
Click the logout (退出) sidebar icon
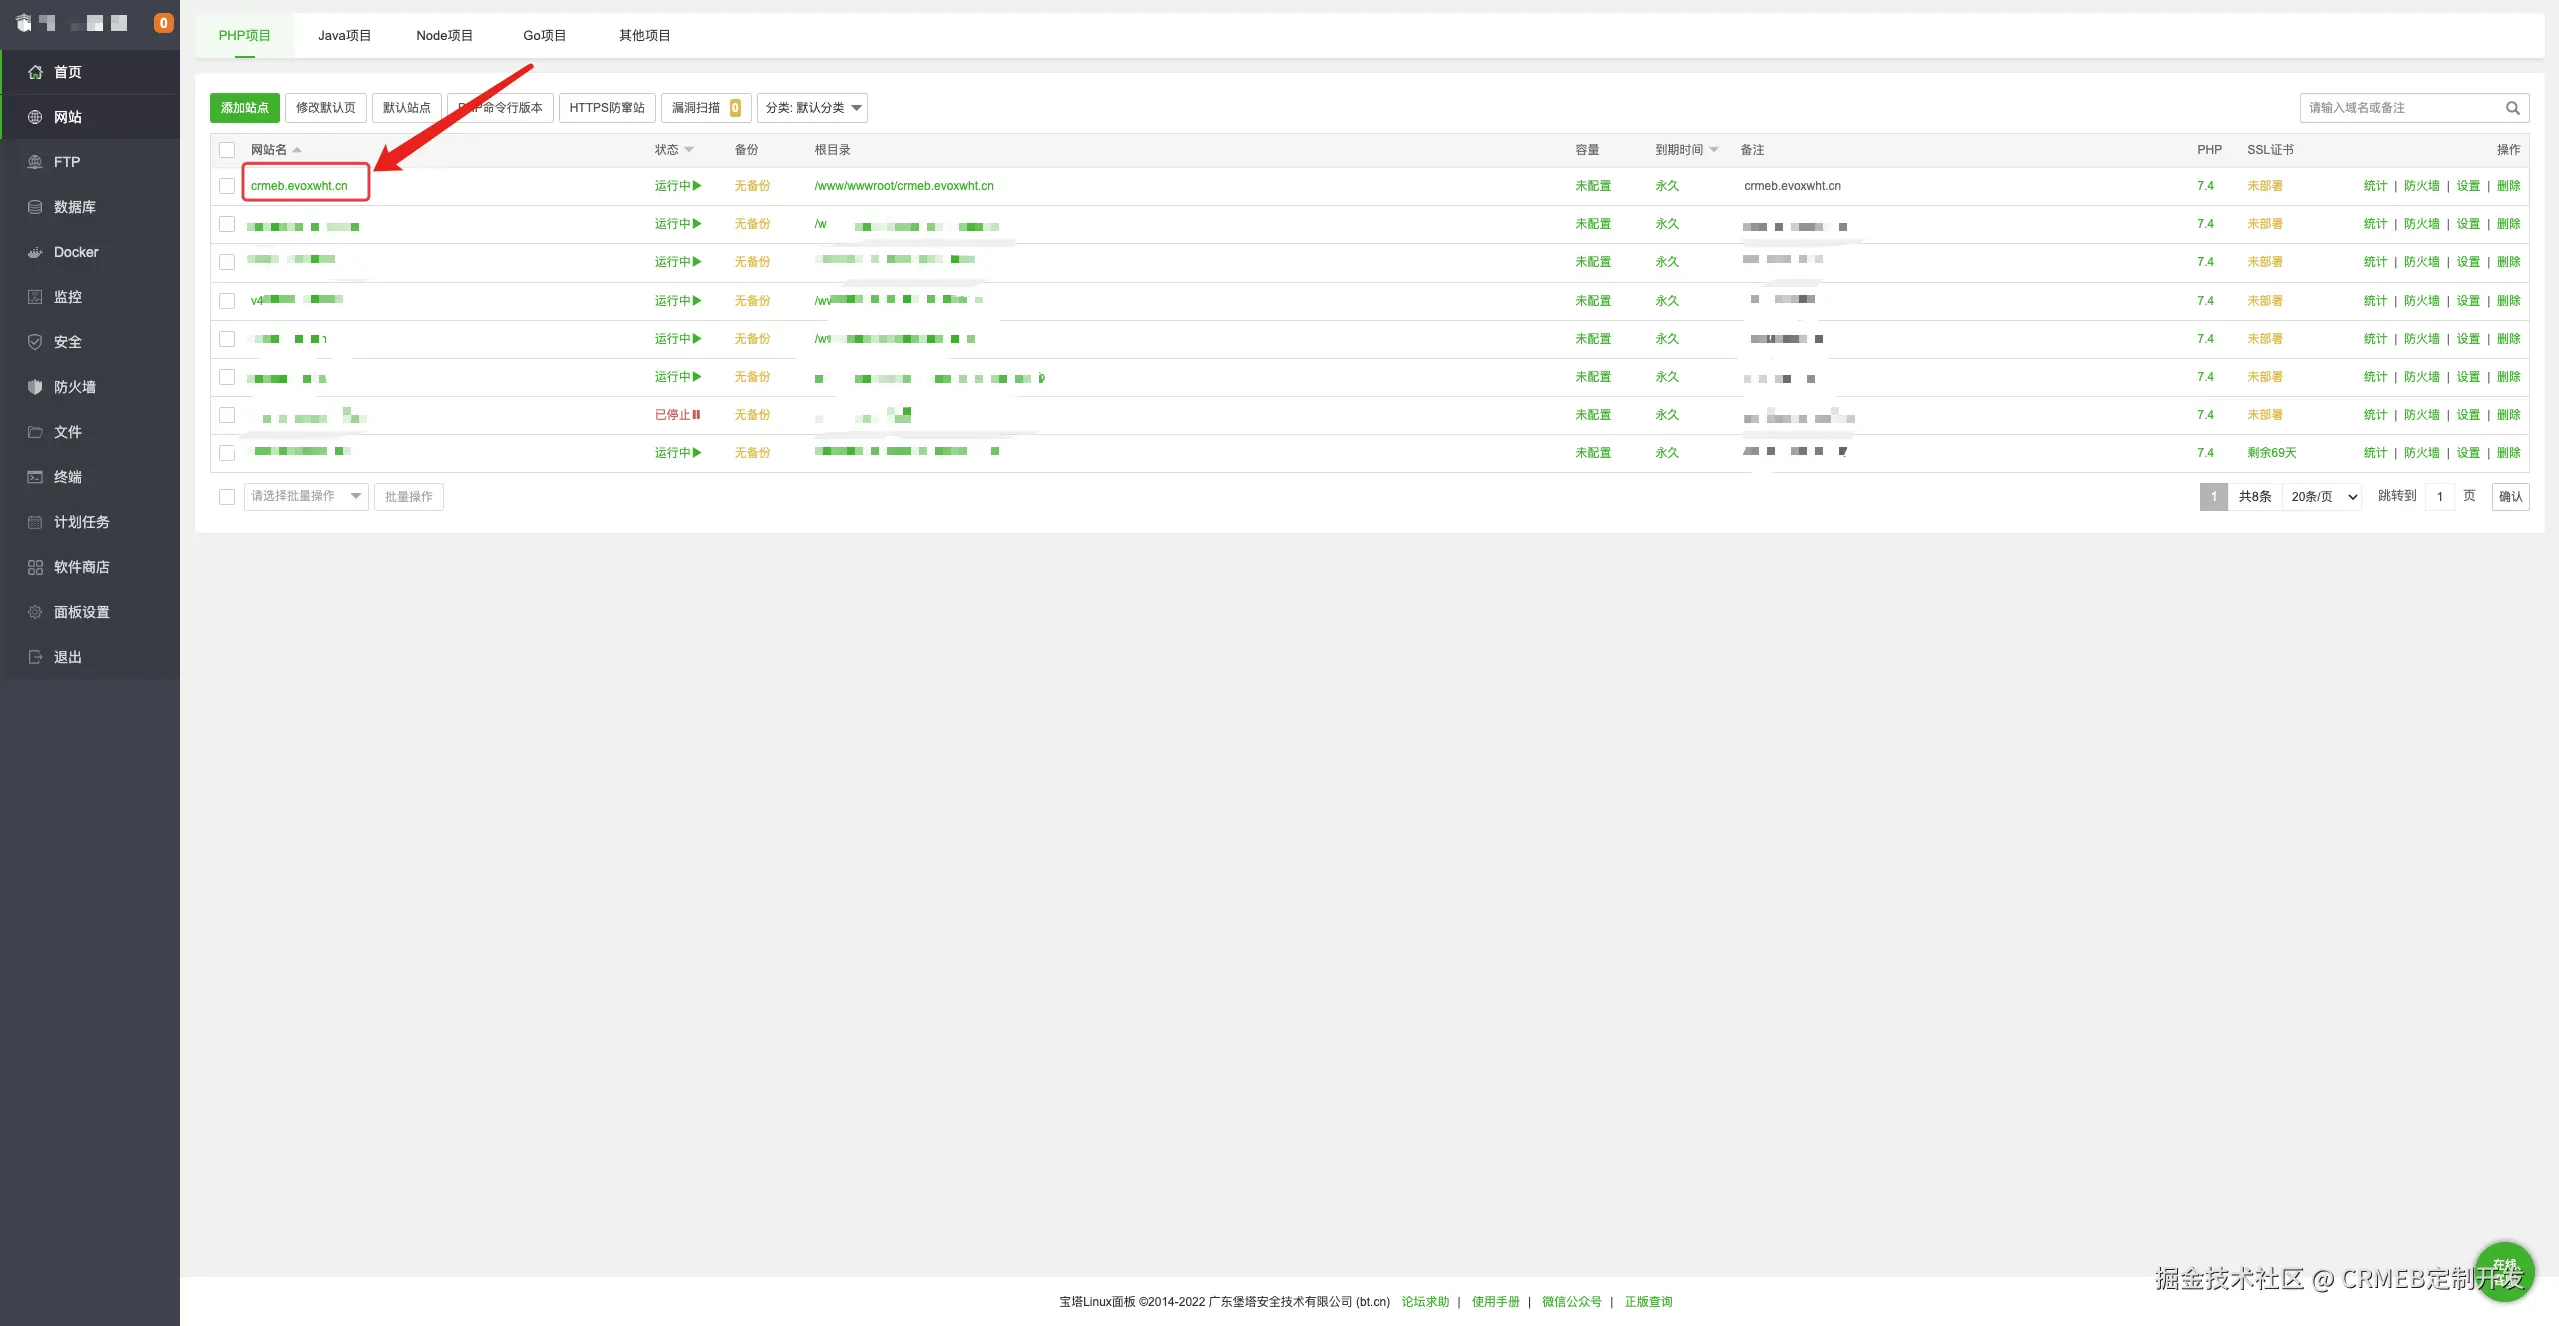pyautogui.click(x=35, y=657)
